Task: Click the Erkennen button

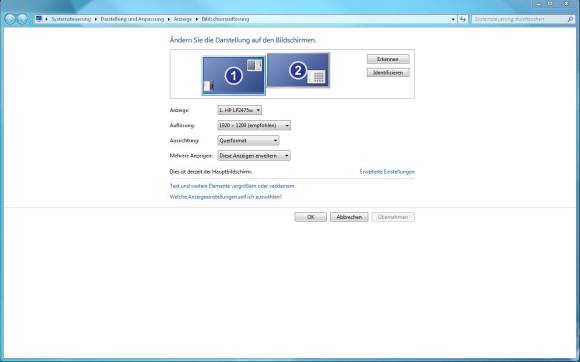Action: pyautogui.click(x=388, y=59)
